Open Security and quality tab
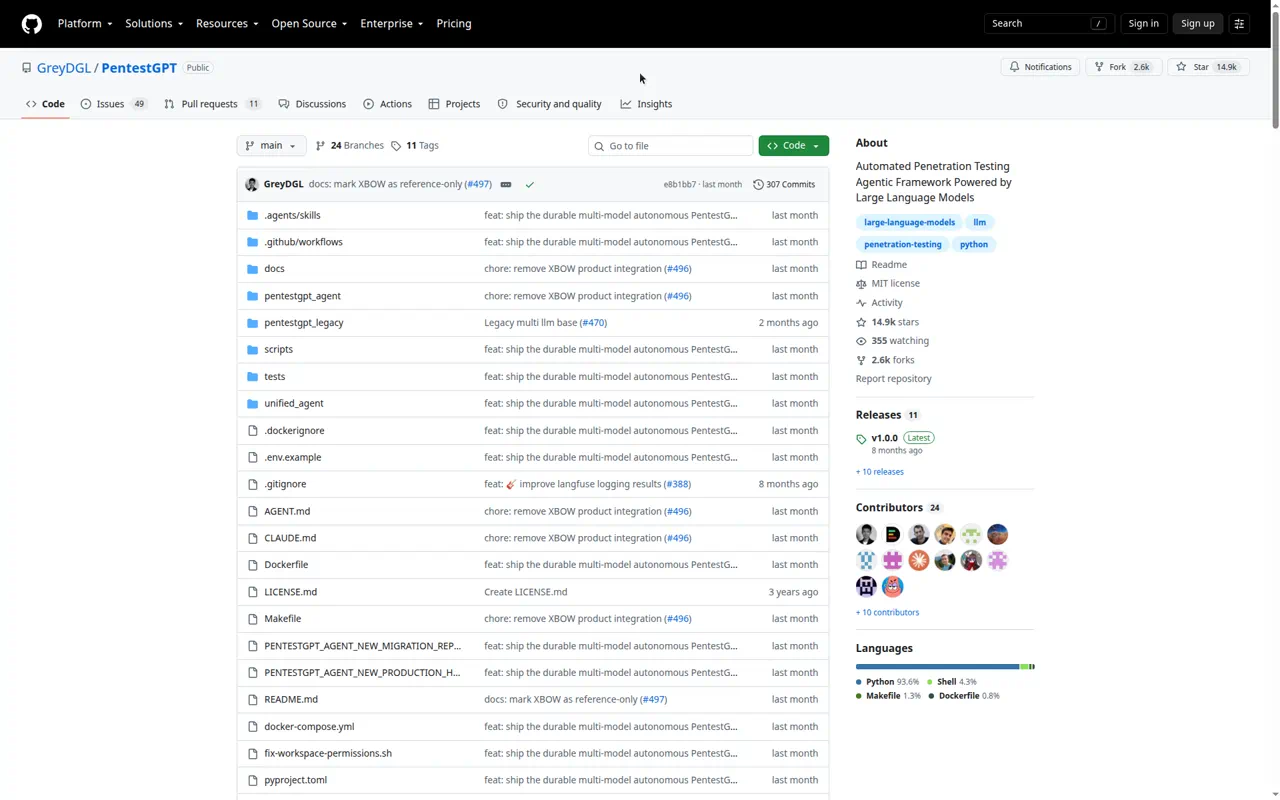 tap(549, 104)
